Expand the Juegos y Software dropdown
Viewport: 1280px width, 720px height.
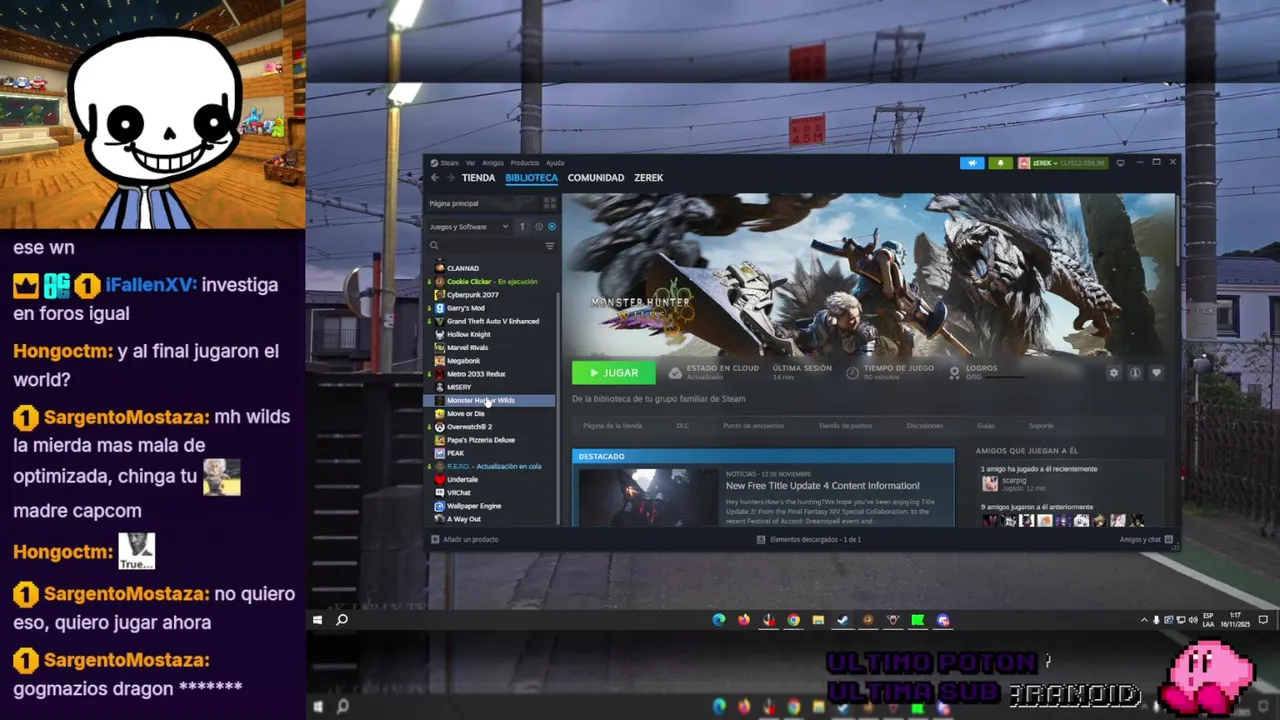click(x=470, y=227)
